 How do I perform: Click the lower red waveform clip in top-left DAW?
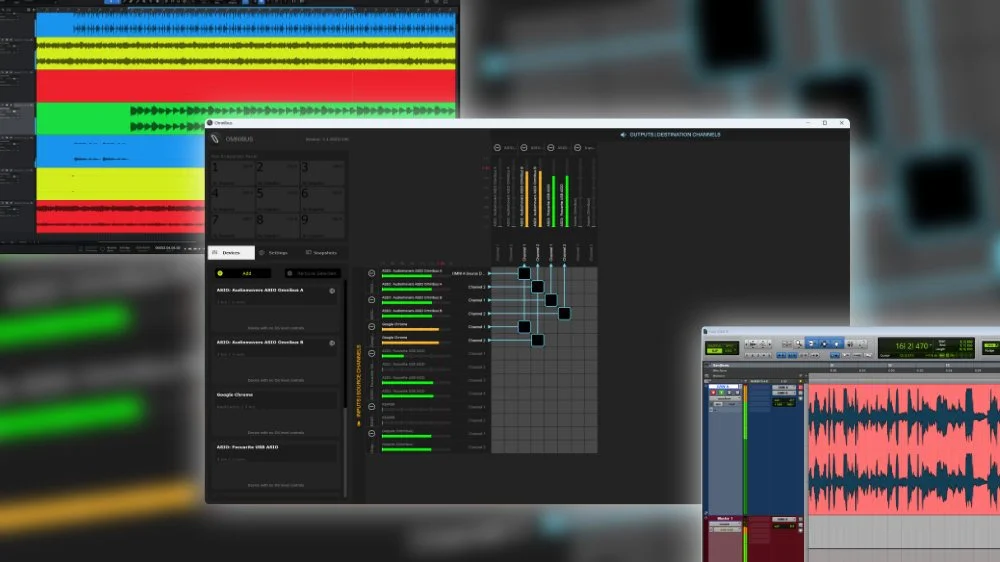tap(121, 217)
